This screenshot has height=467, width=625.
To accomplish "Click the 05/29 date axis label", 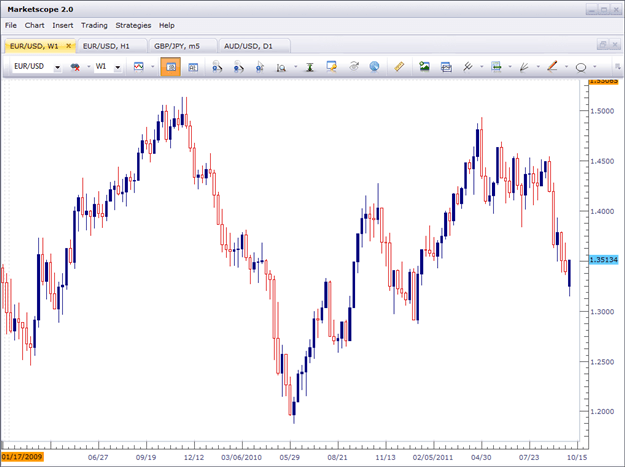I will click(290, 457).
